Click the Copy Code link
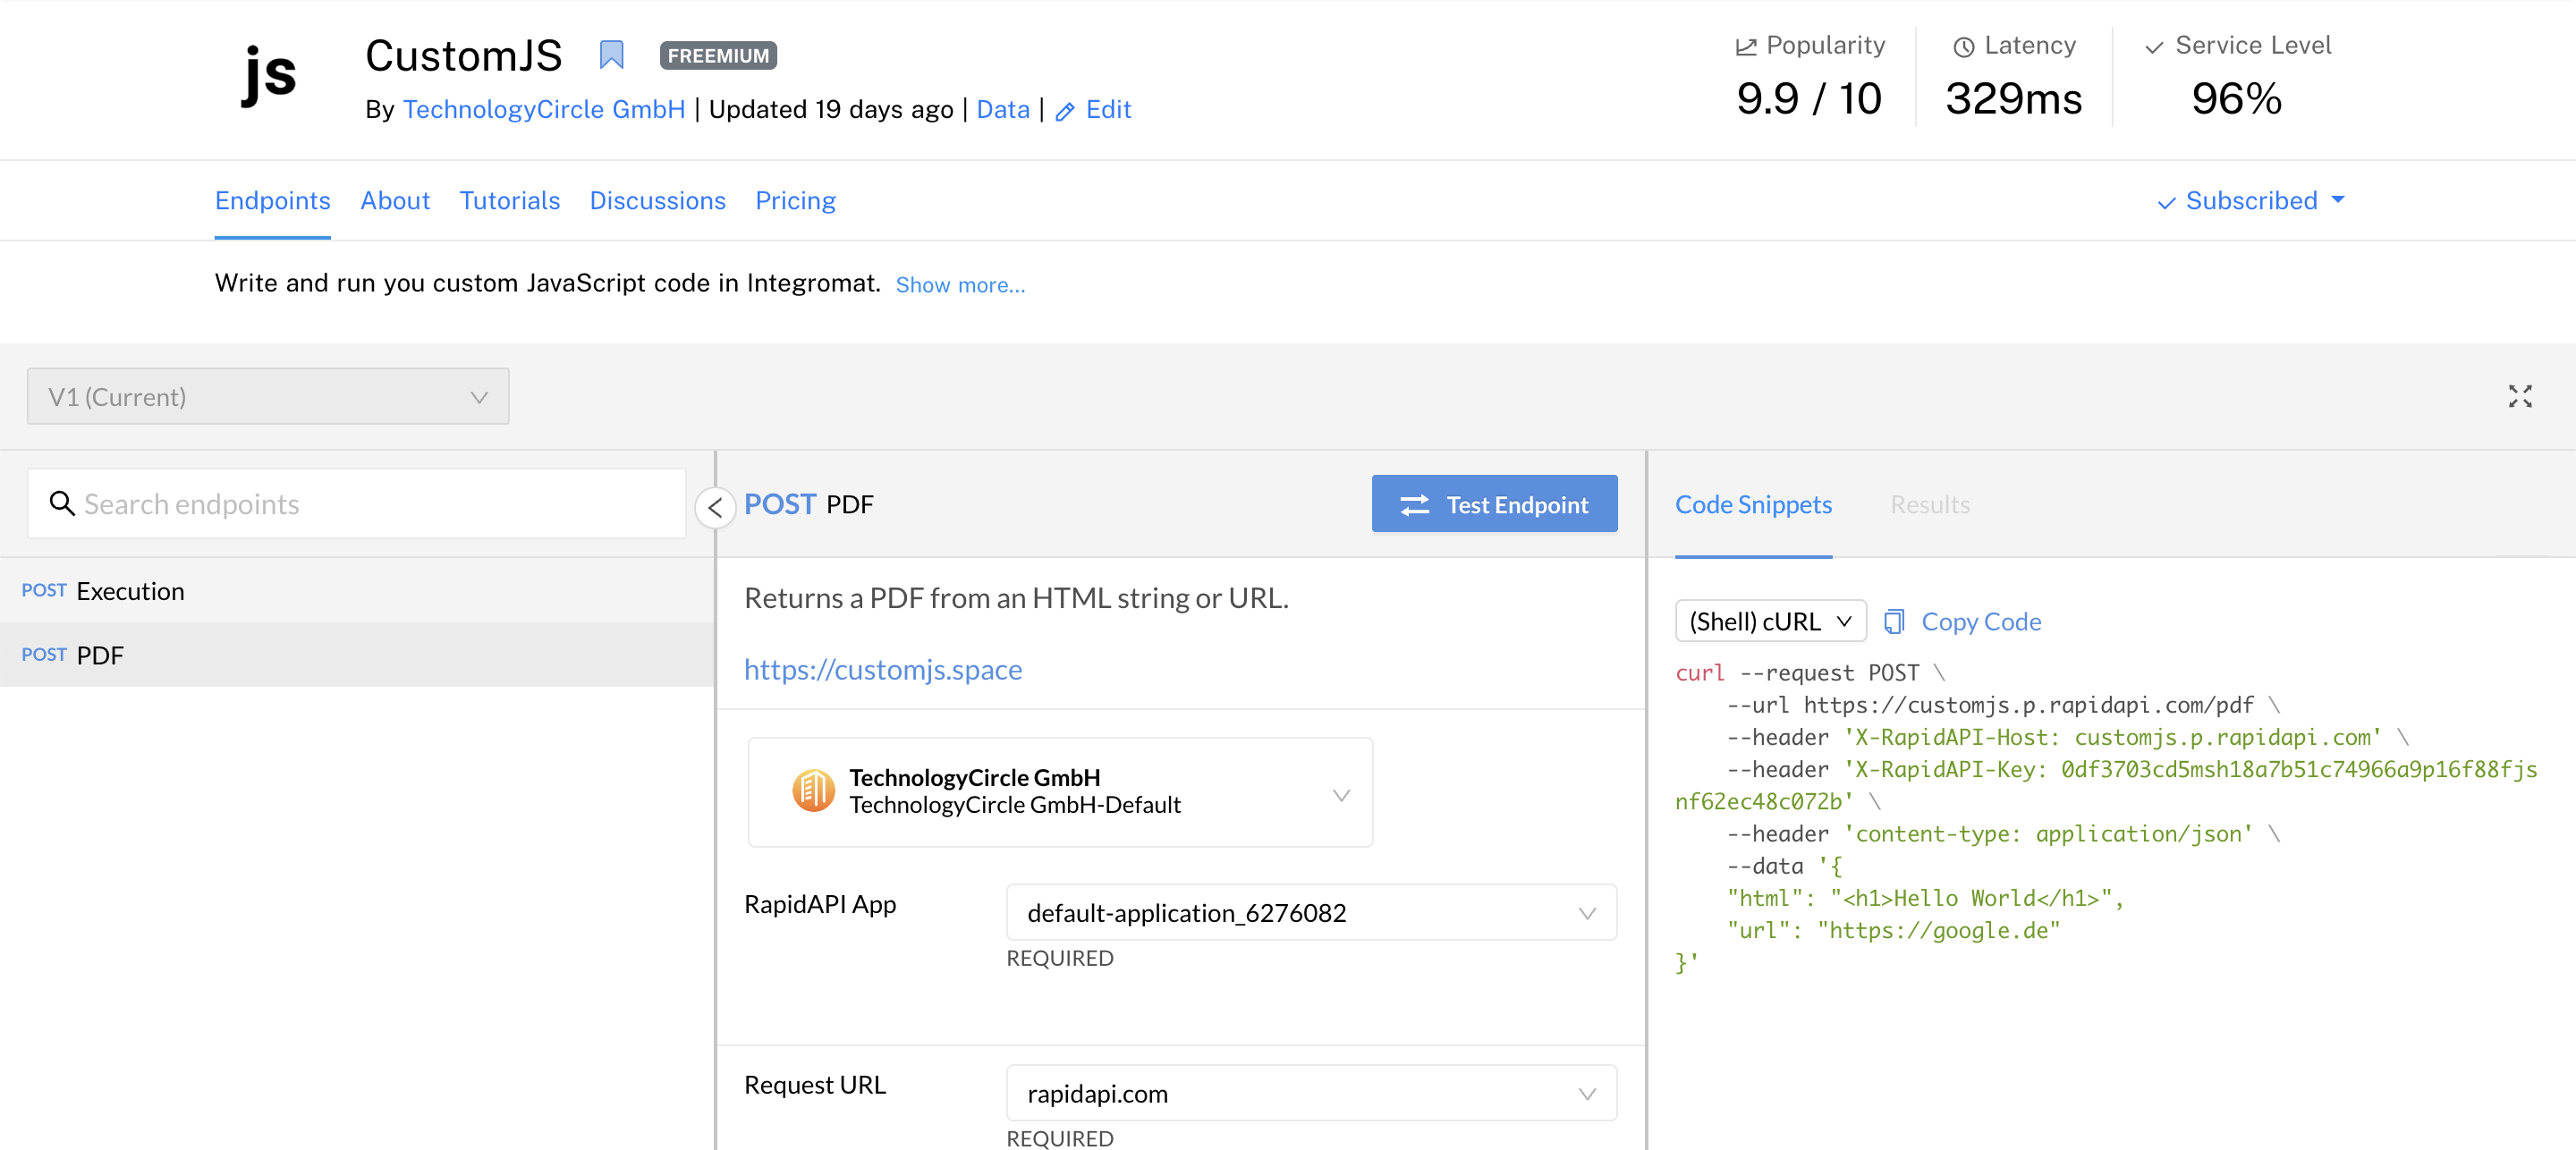 [x=1981, y=622]
